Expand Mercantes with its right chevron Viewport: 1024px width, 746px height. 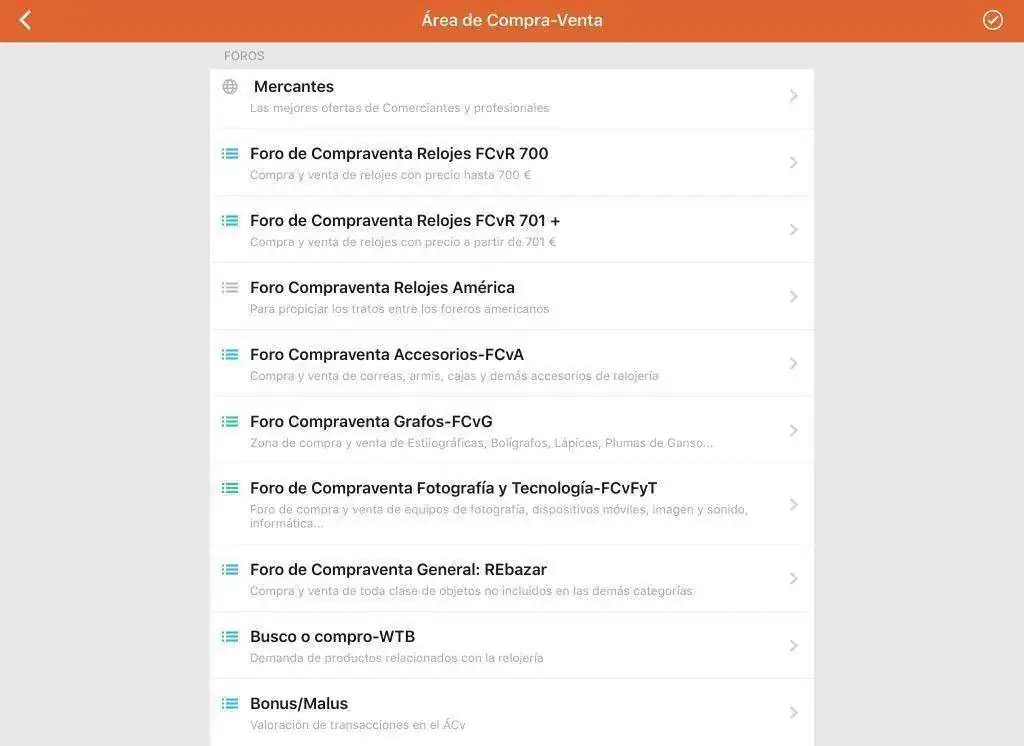(x=793, y=96)
